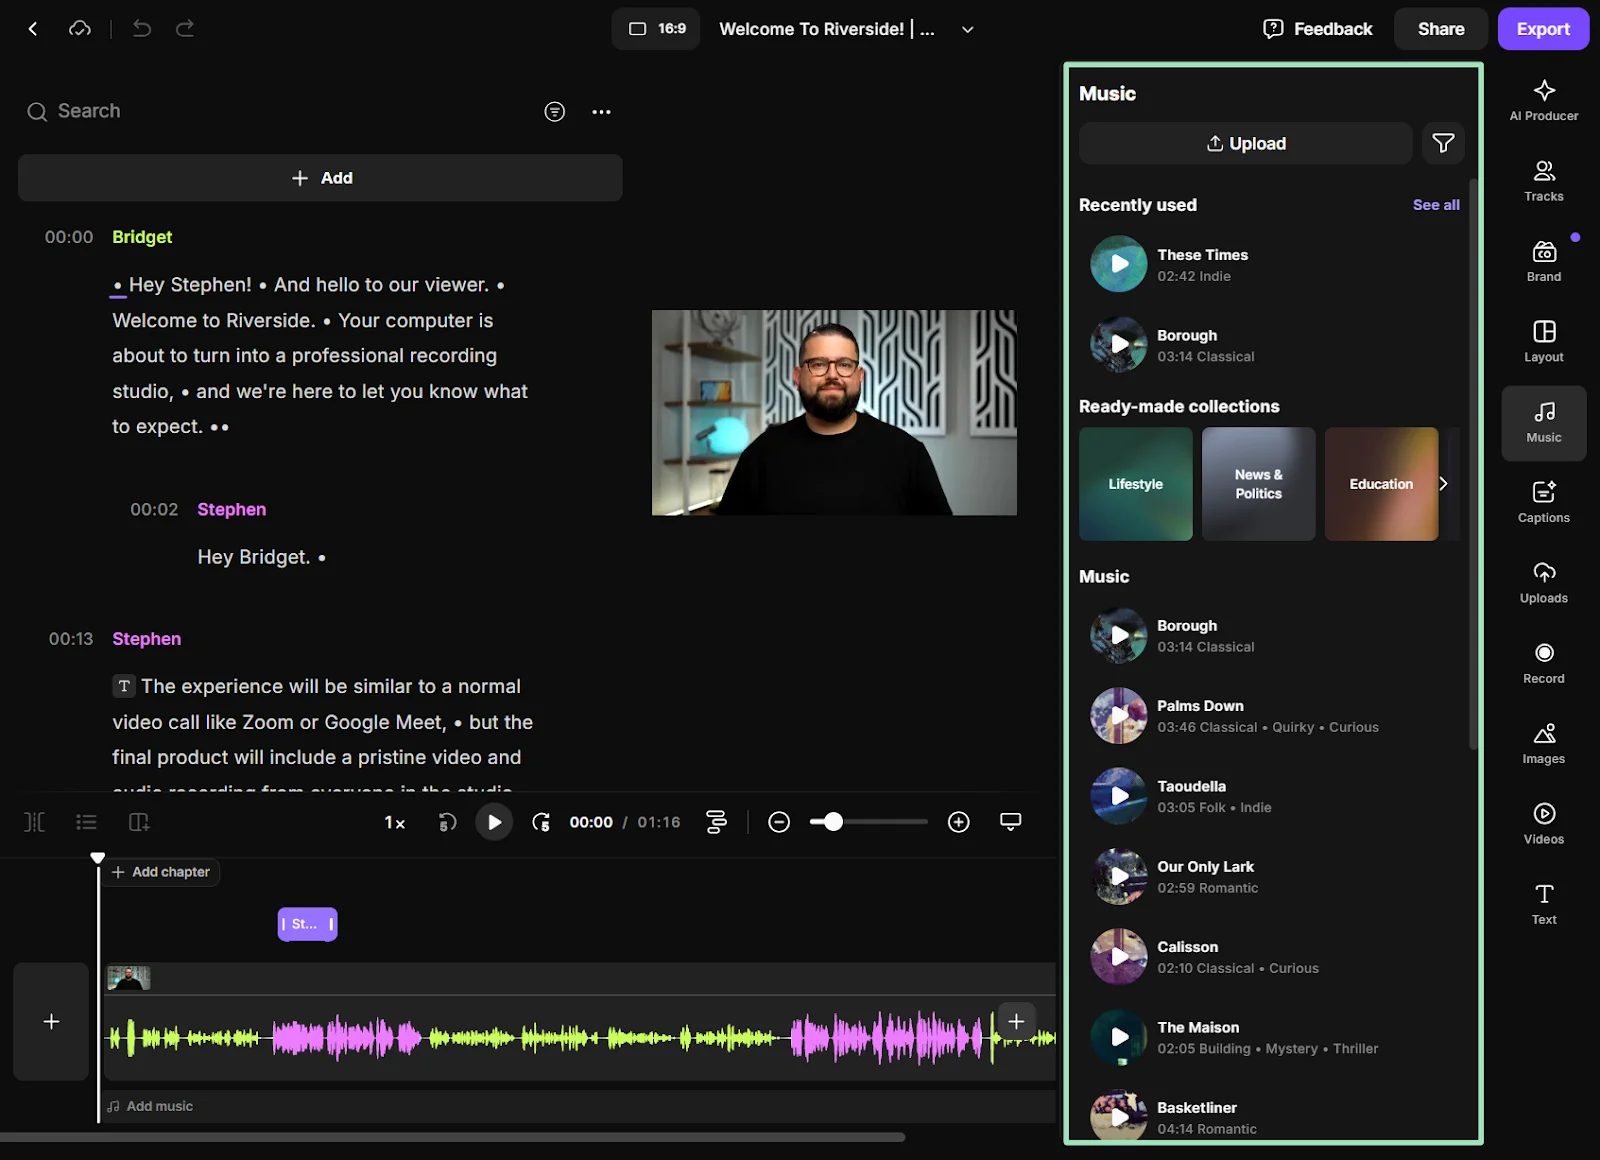Viewport: 1600px width, 1160px height.
Task: Upload a music file
Action: tap(1246, 144)
